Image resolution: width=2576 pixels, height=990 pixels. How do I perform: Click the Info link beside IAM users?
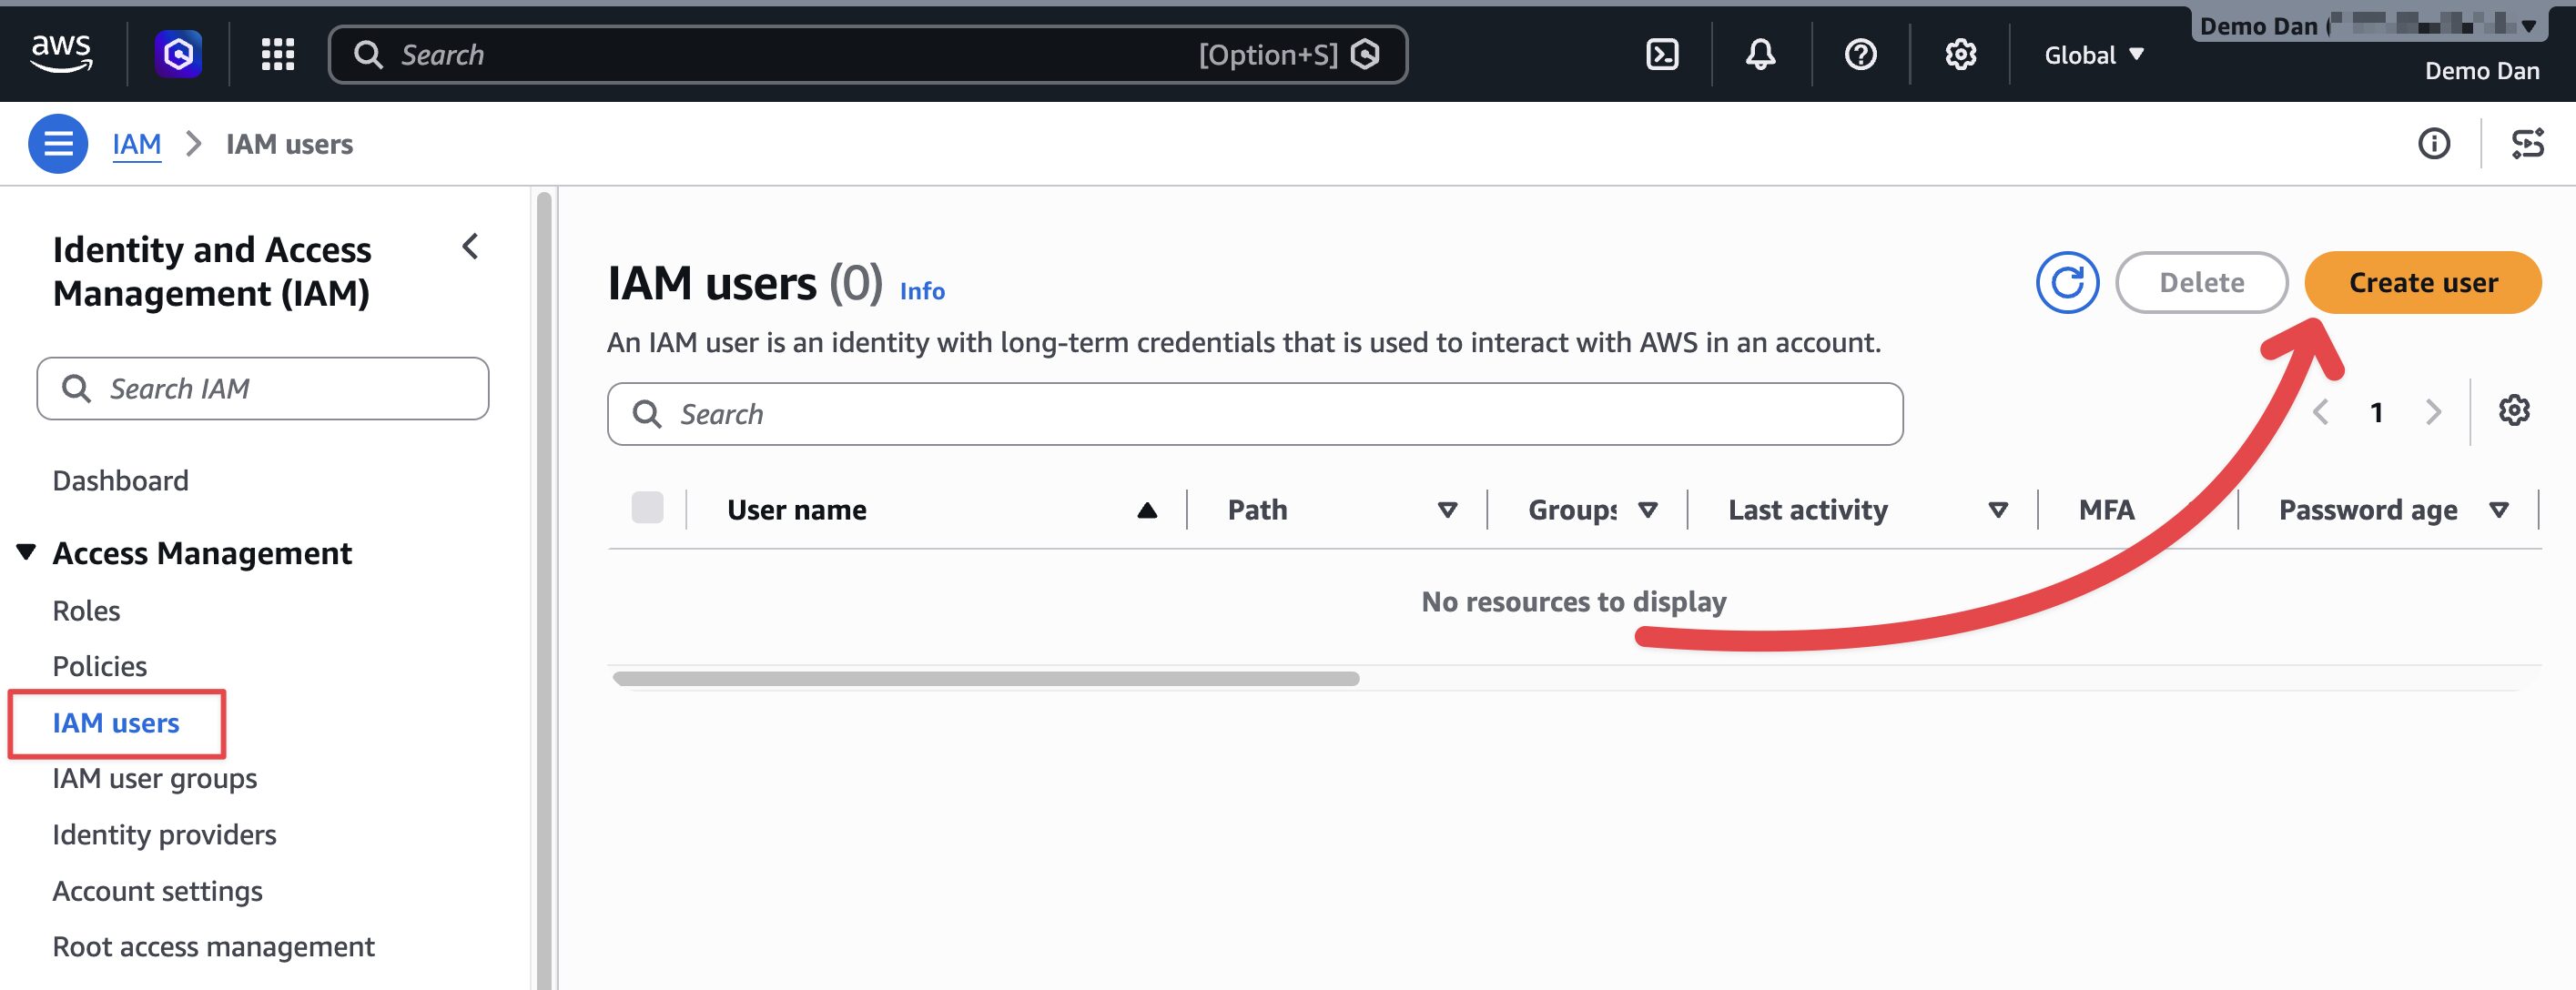921,291
